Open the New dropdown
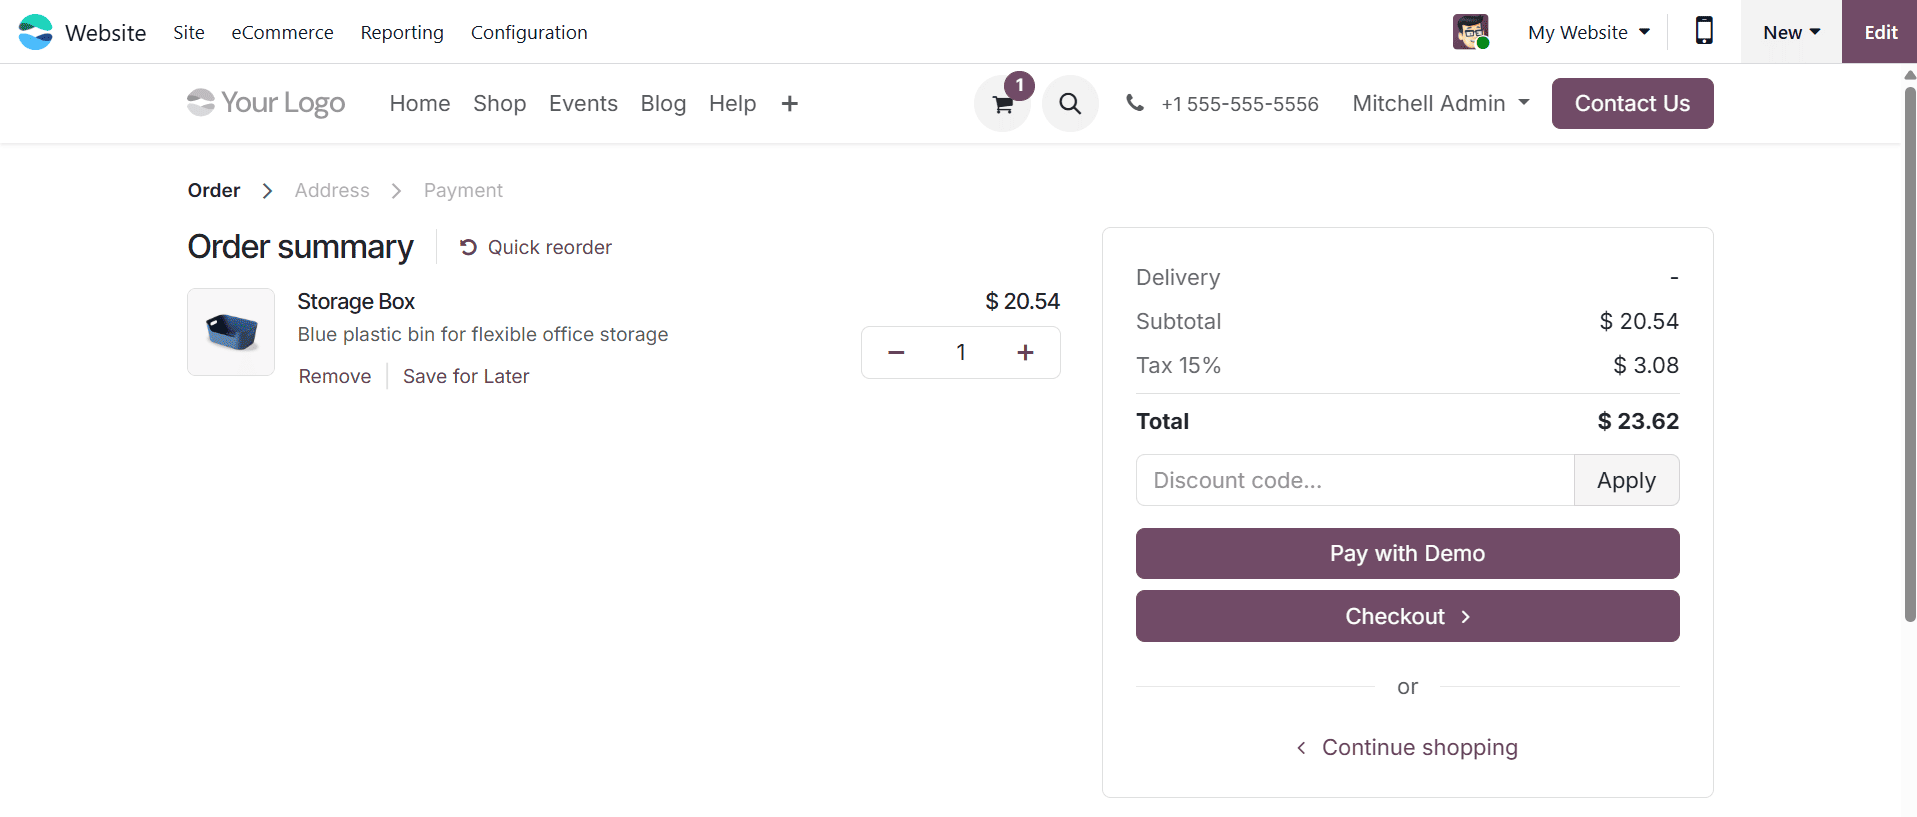 coord(1789,31)
